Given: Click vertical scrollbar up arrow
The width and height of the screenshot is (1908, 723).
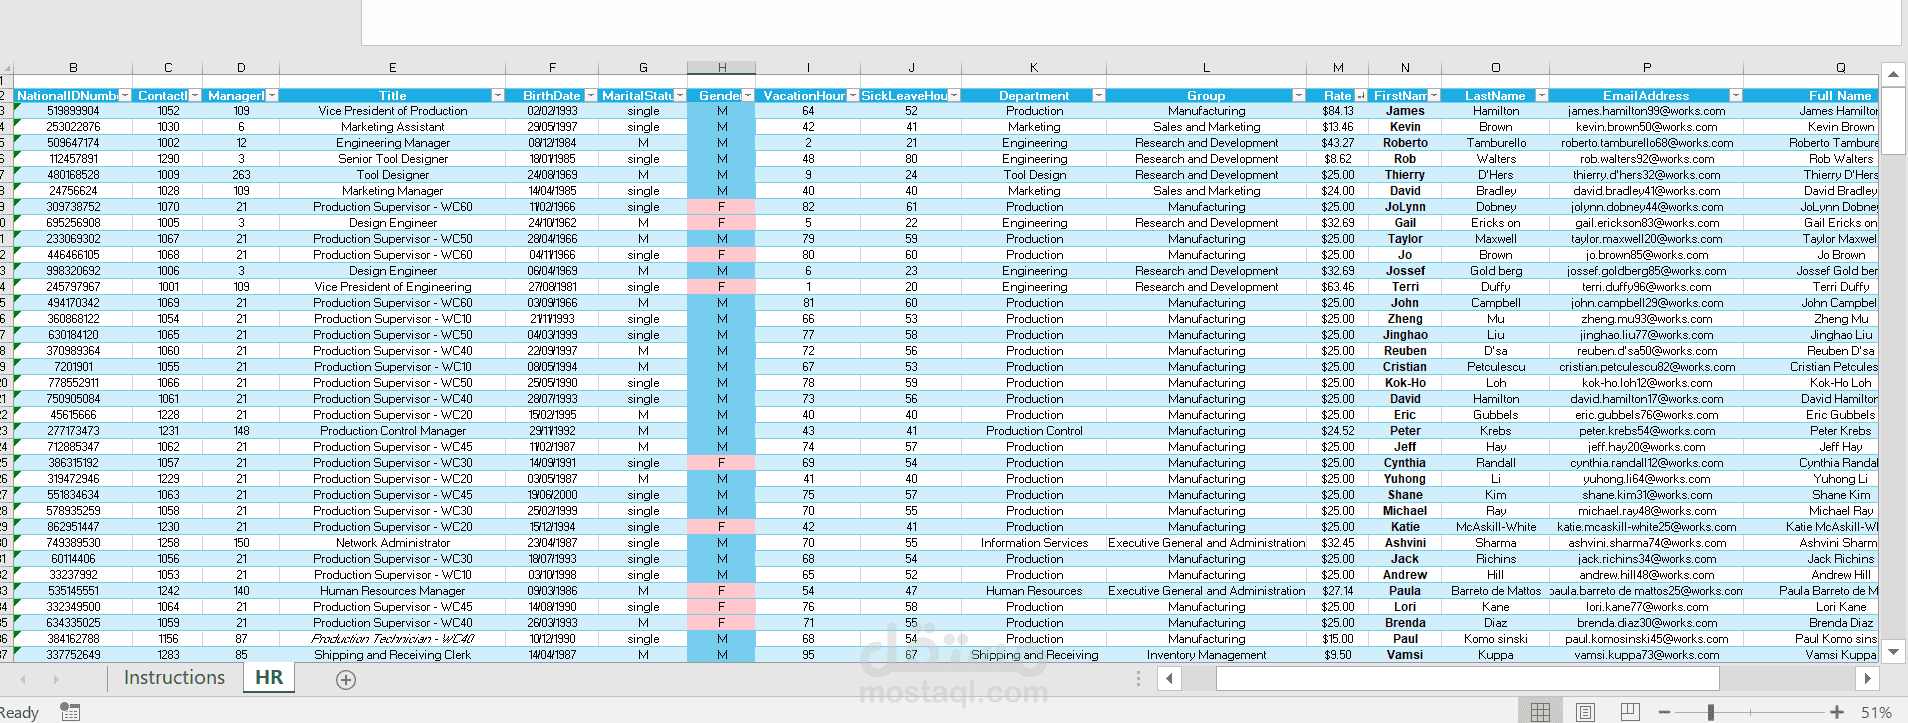Looking at the screenshot, I should coord(1893,74).
